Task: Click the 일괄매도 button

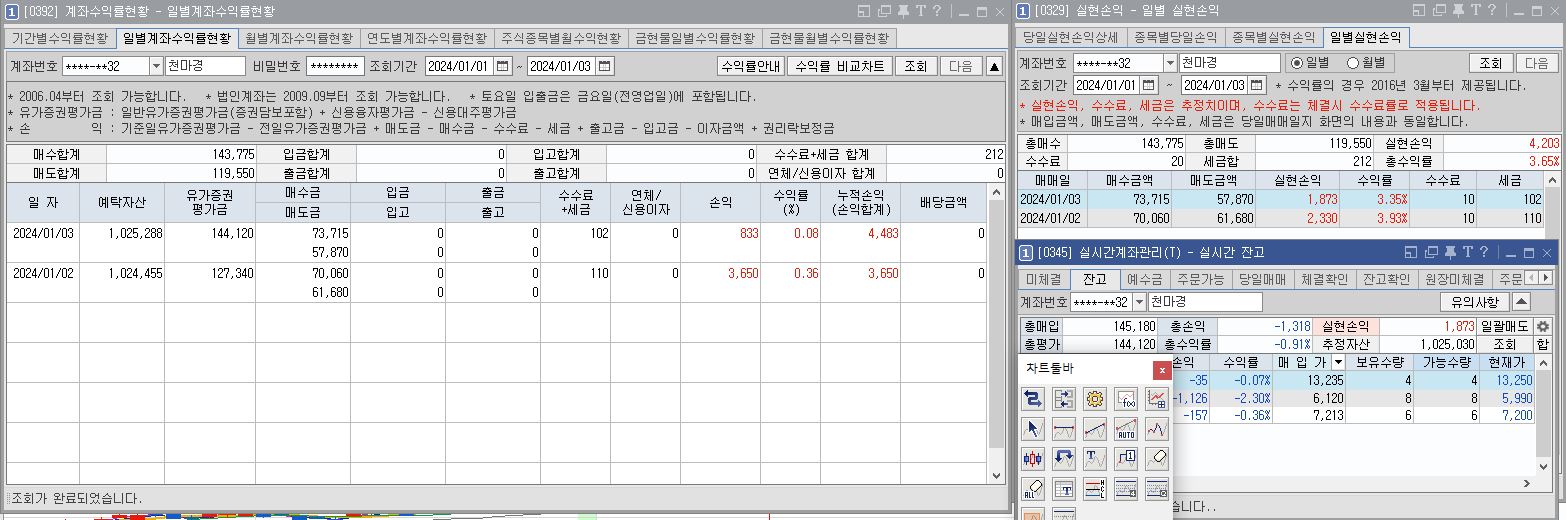Action: point(1505,326)
